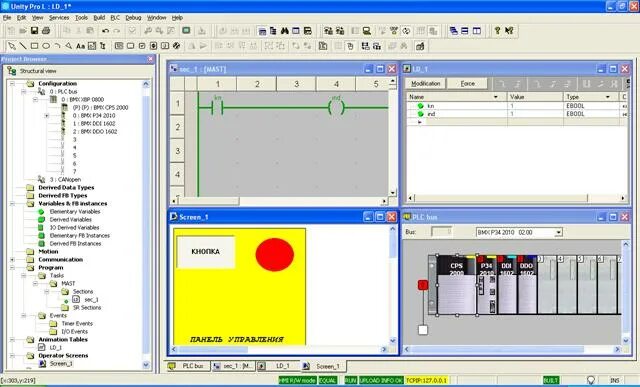Image resolution: width=640 pixels, height=387 pixels.
Task: Click the RUN status bar indicator
Action: 351,380
